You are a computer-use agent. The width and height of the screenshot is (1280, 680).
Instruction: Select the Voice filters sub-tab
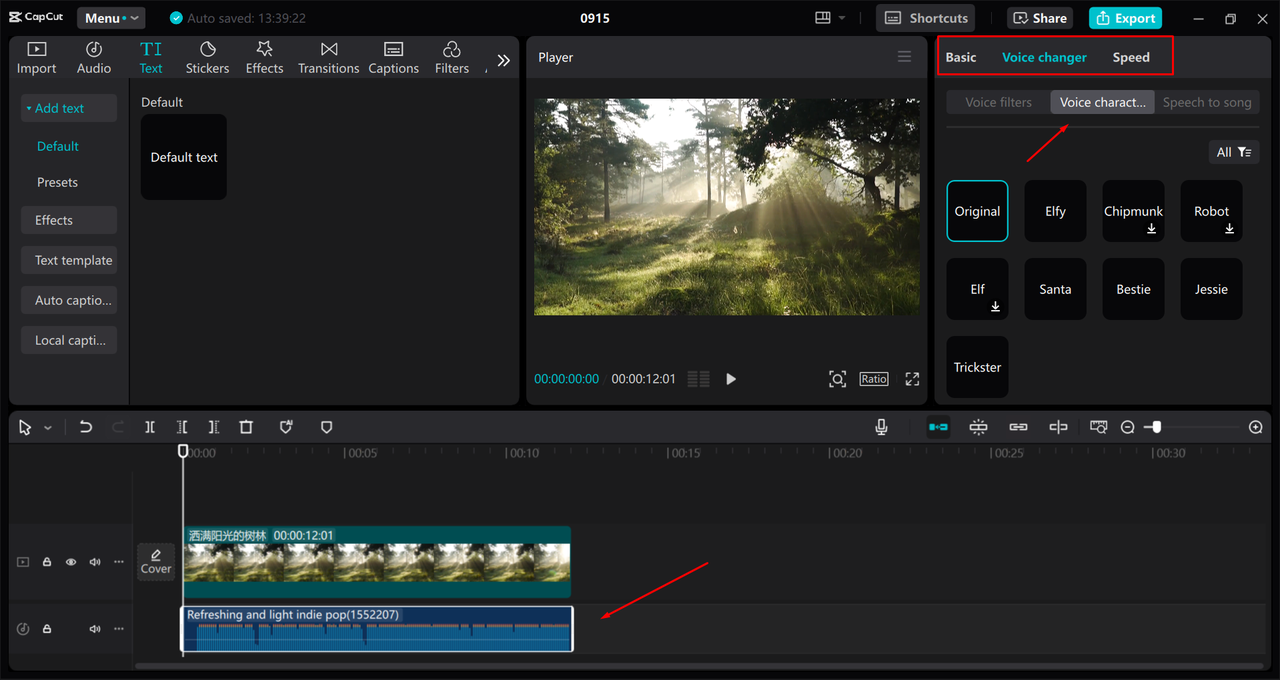[x=998, y=102]
